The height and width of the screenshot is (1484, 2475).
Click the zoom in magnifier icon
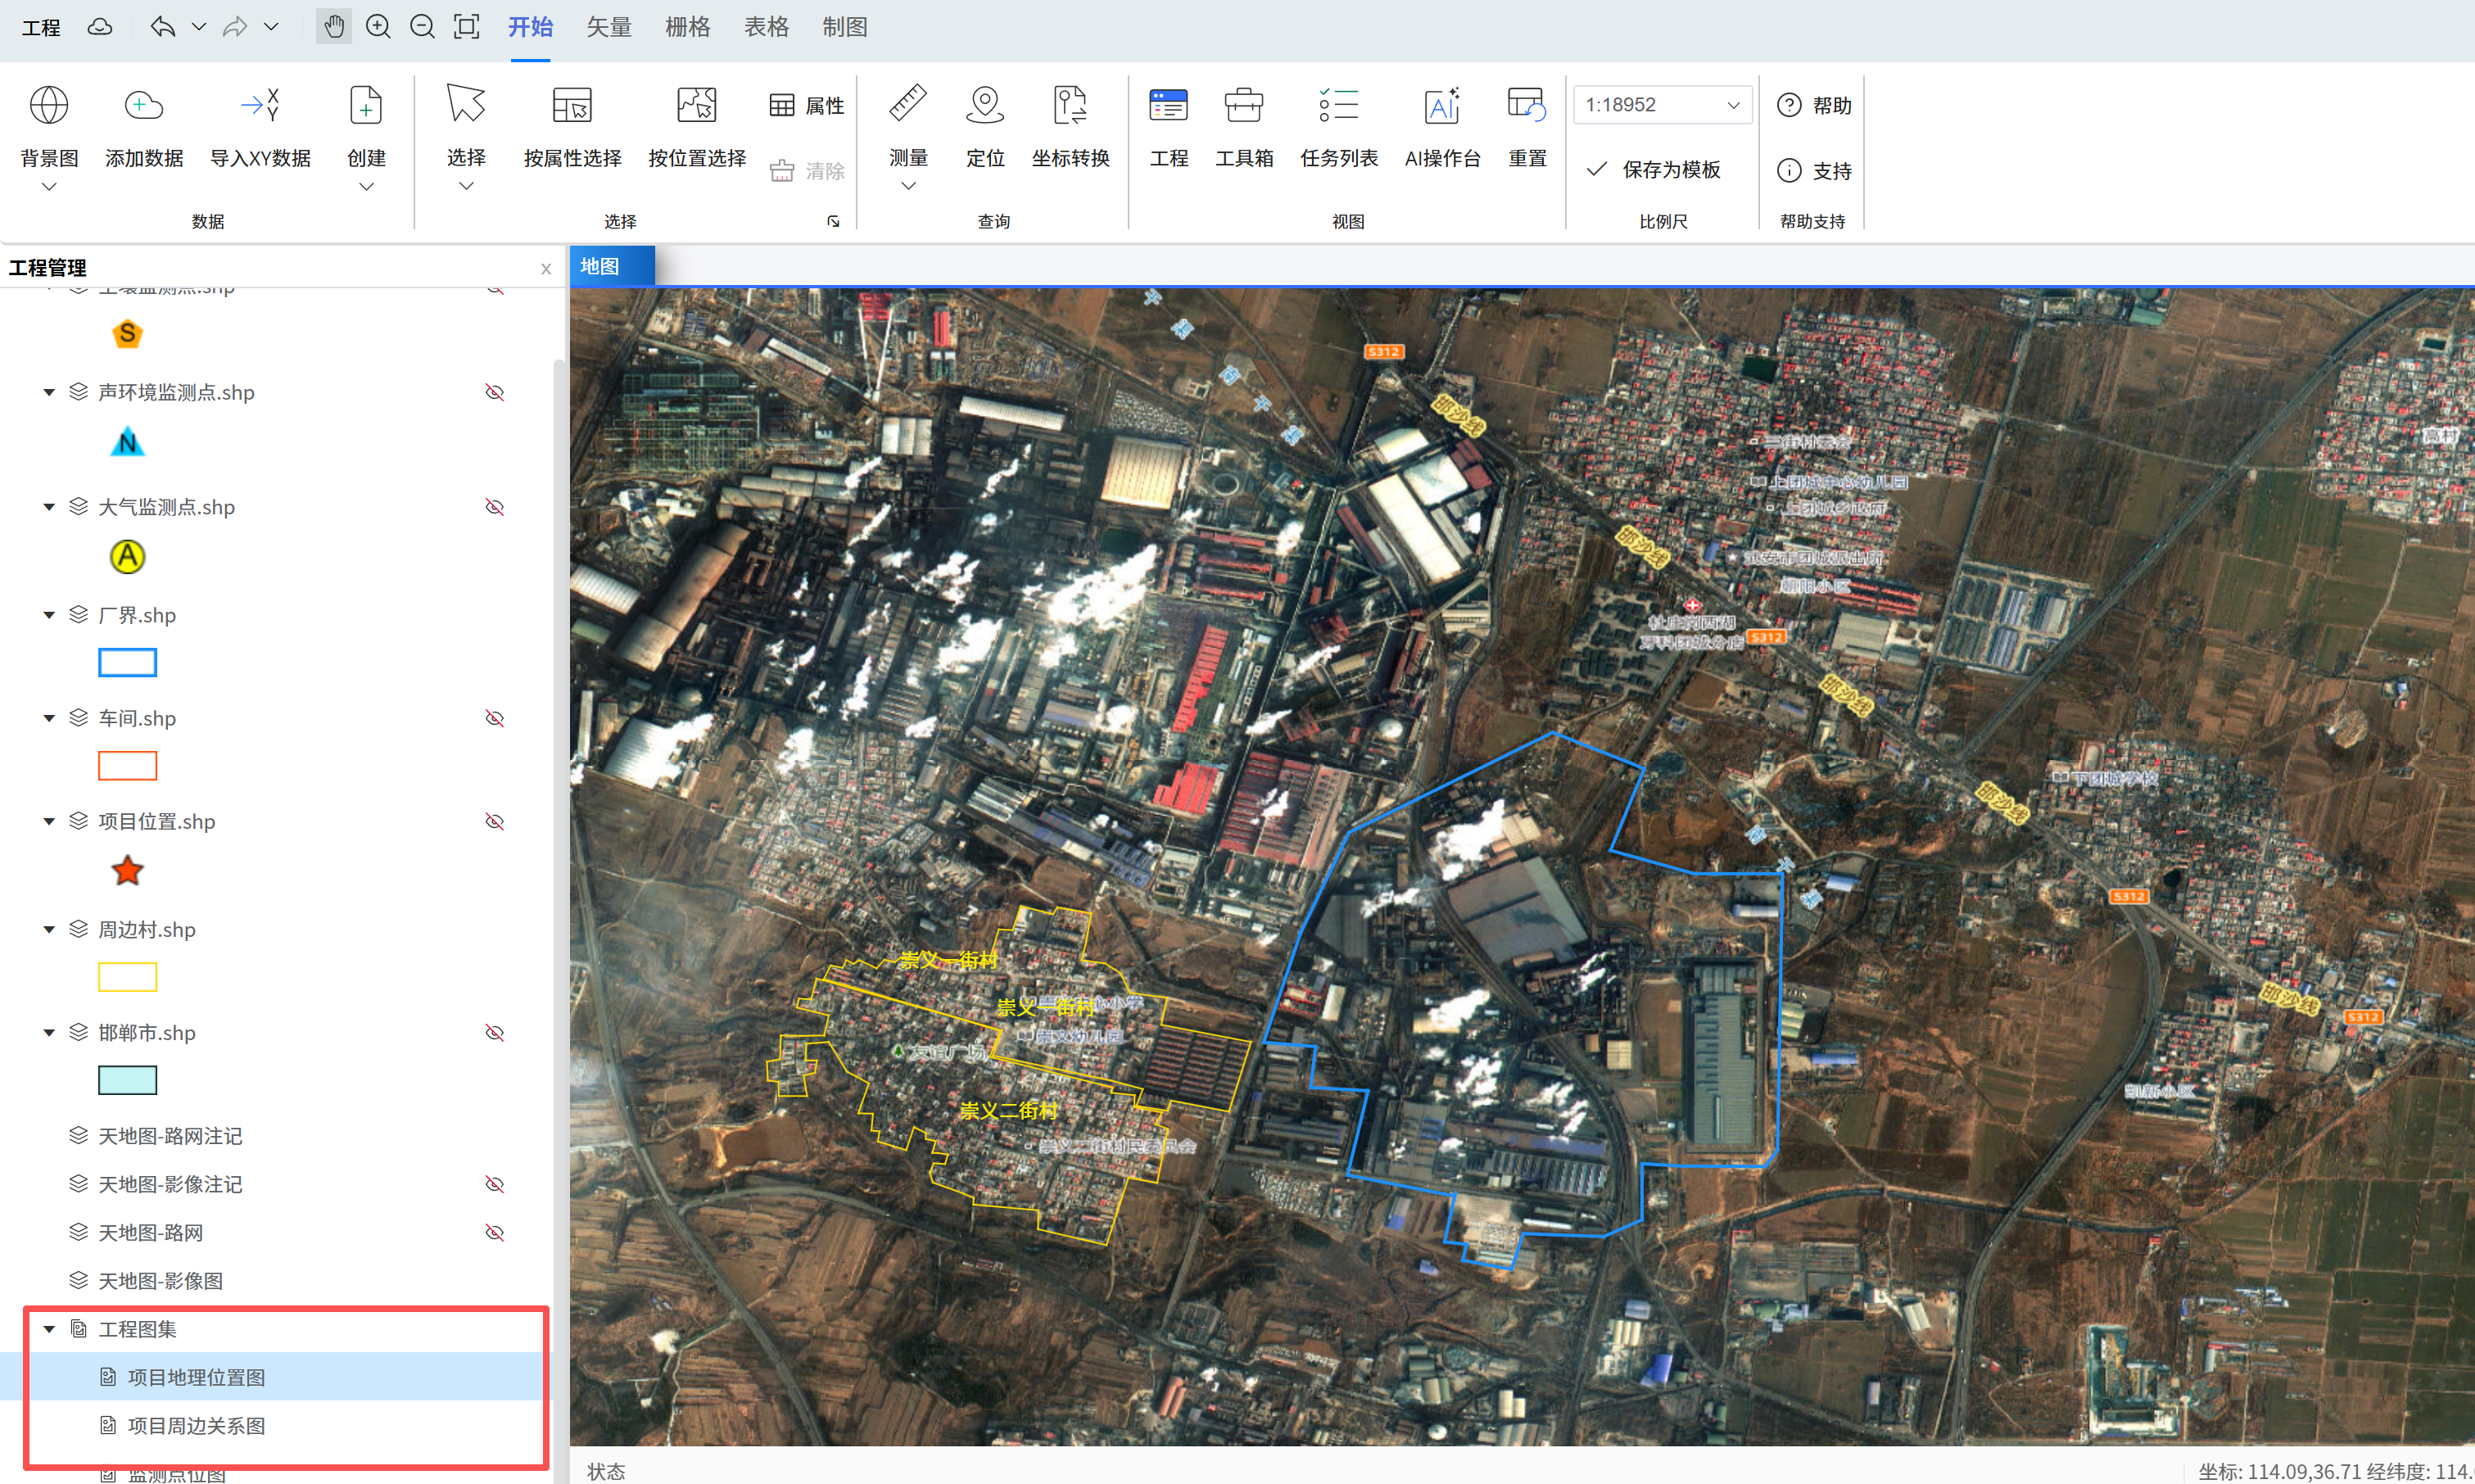coord(378,27)
